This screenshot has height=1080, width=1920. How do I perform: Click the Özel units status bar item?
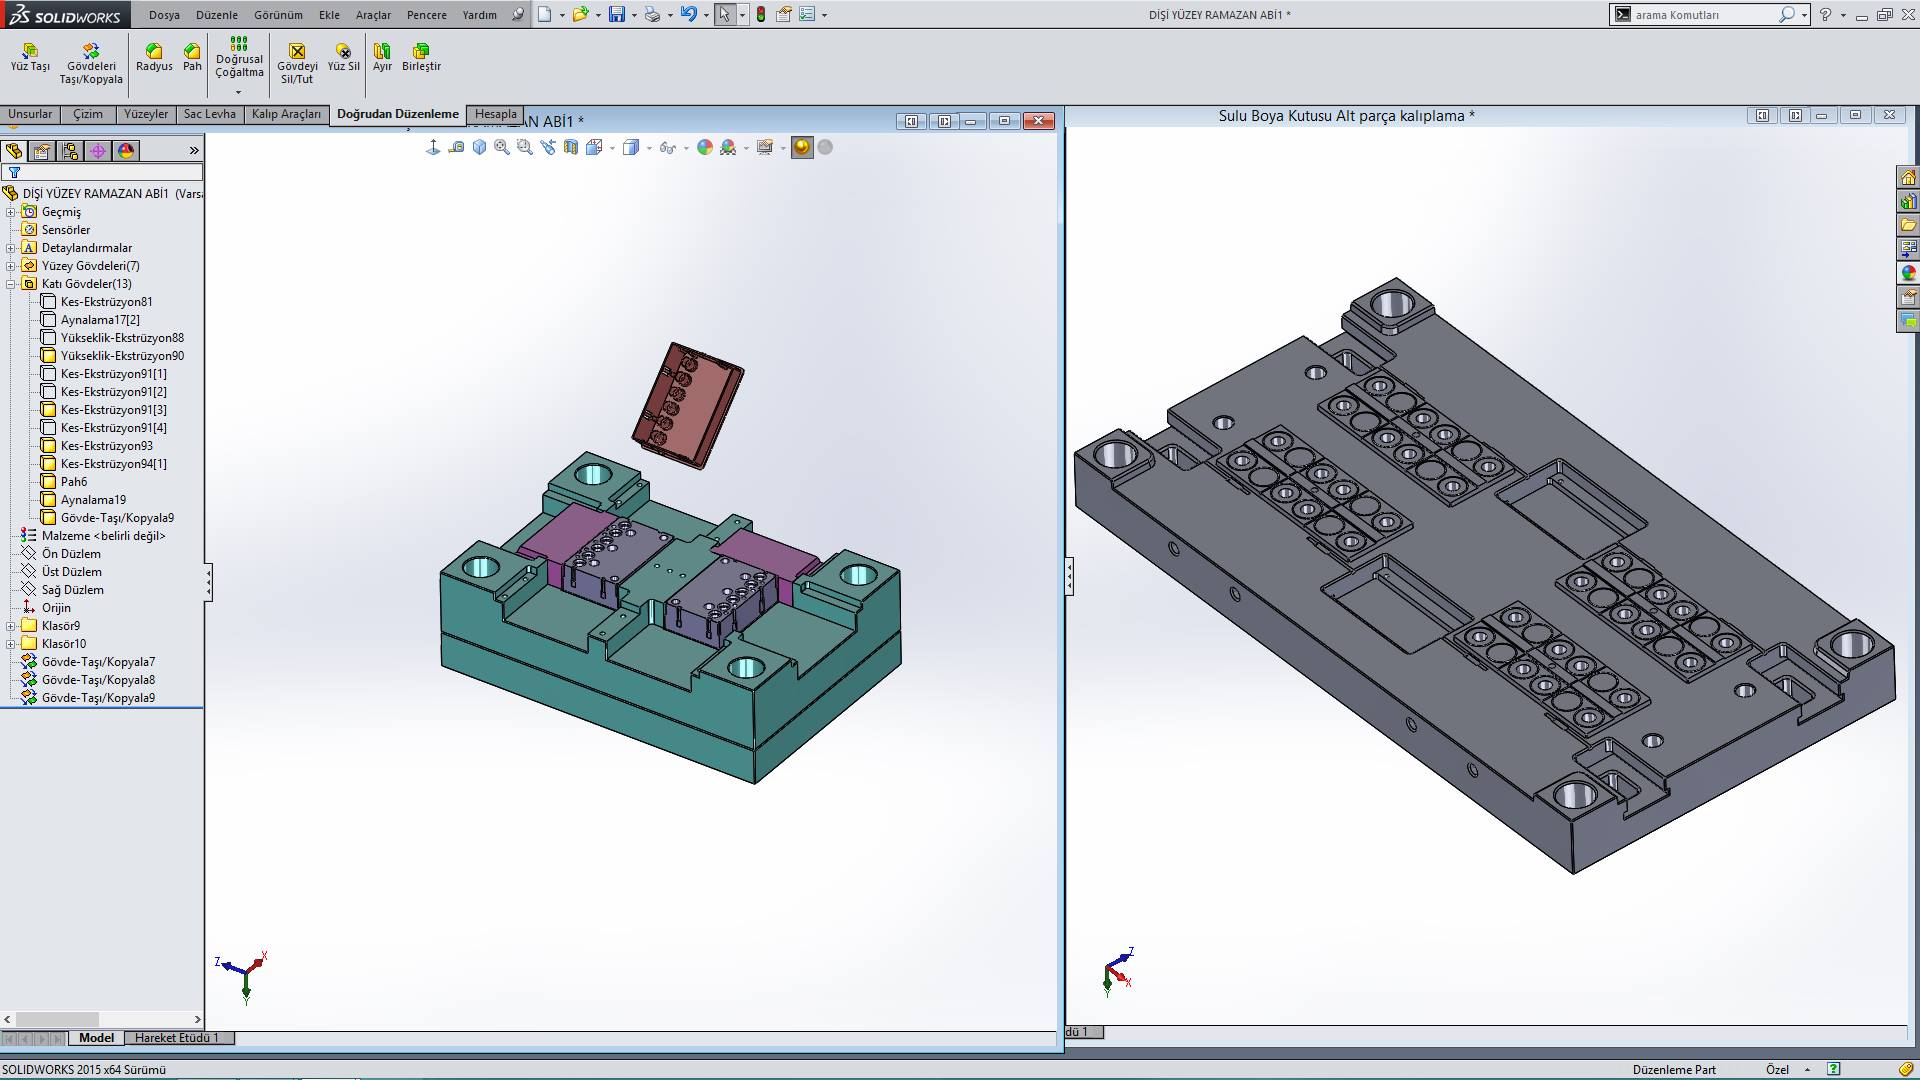(x=1777, y=1069)
